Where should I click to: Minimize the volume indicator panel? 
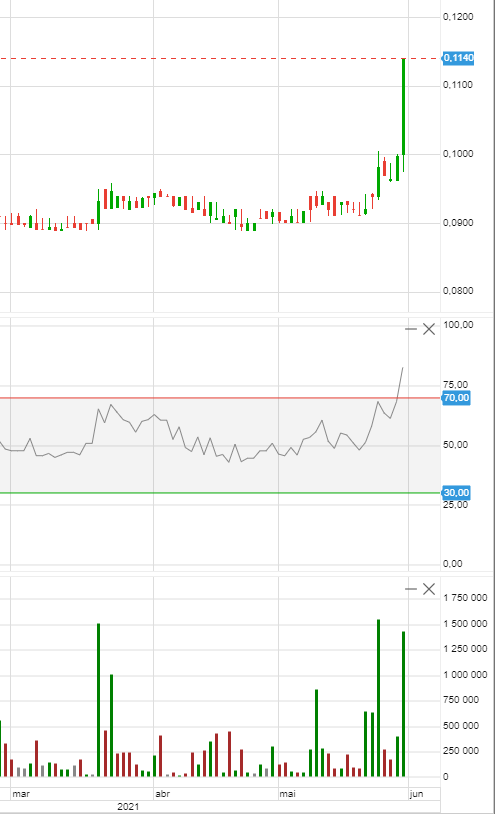(x=411, y=589)
